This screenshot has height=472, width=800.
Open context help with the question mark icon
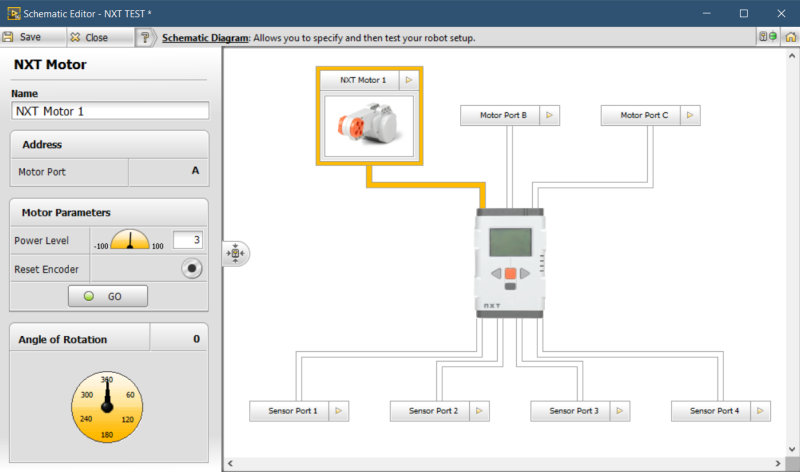145,37
